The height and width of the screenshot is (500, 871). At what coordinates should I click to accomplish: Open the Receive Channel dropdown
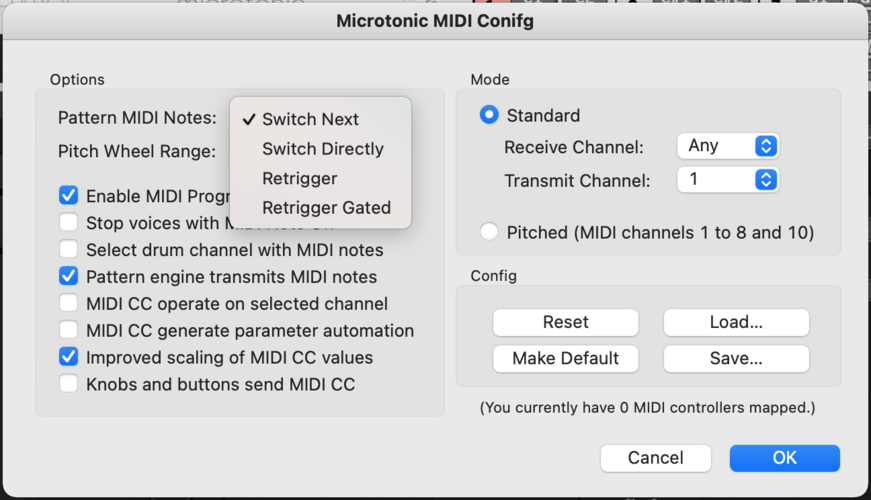(x=728, y=146)
